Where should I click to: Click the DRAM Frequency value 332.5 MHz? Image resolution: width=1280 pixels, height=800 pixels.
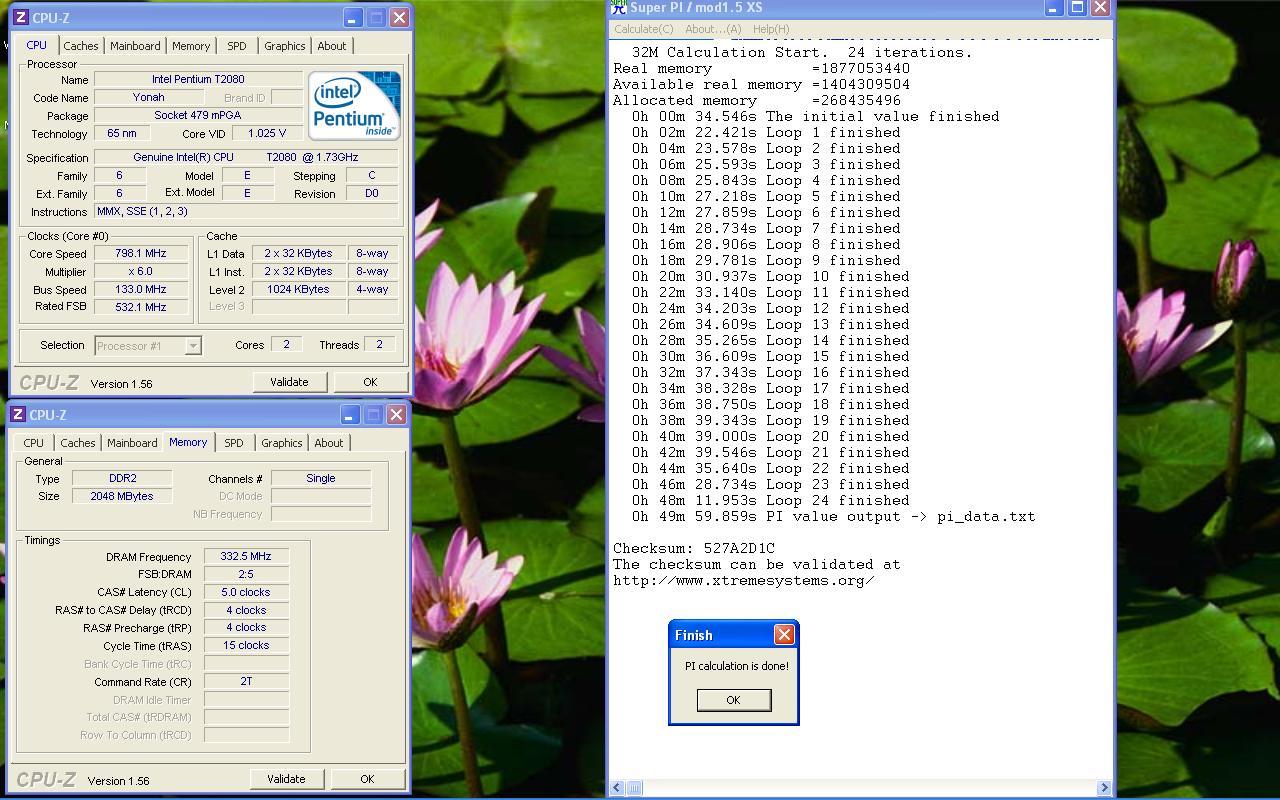pos(246,556)
